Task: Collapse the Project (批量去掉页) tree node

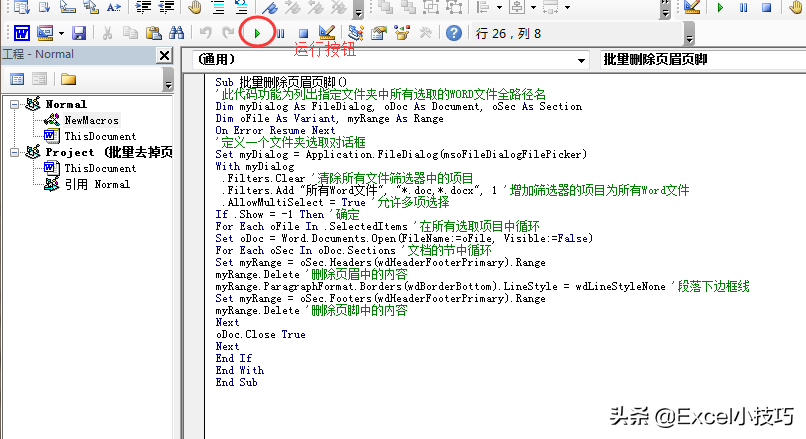Action: point(13,152)
